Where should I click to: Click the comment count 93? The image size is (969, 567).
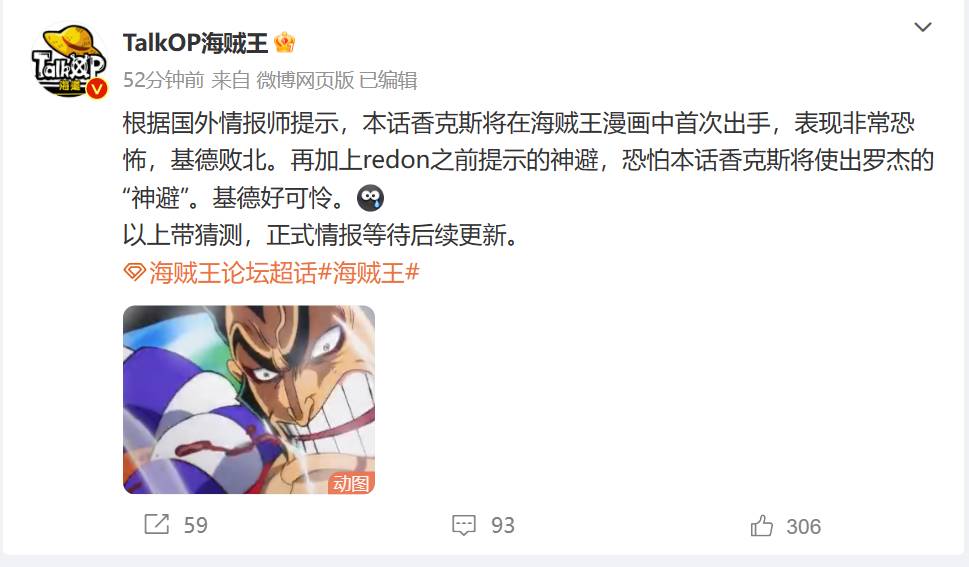[x=502, y=525]
